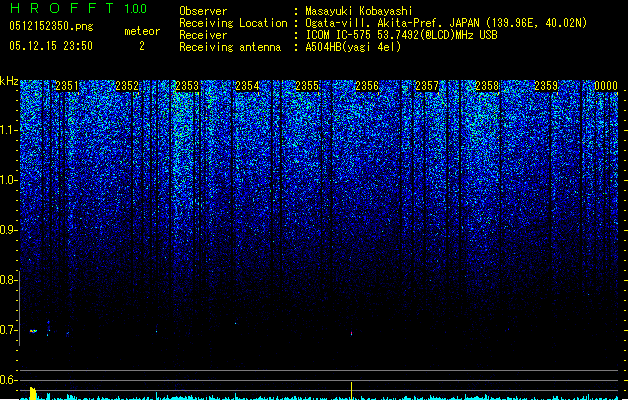
Task: Click the 0.9 kHz axis label
Action: point(8,230)
